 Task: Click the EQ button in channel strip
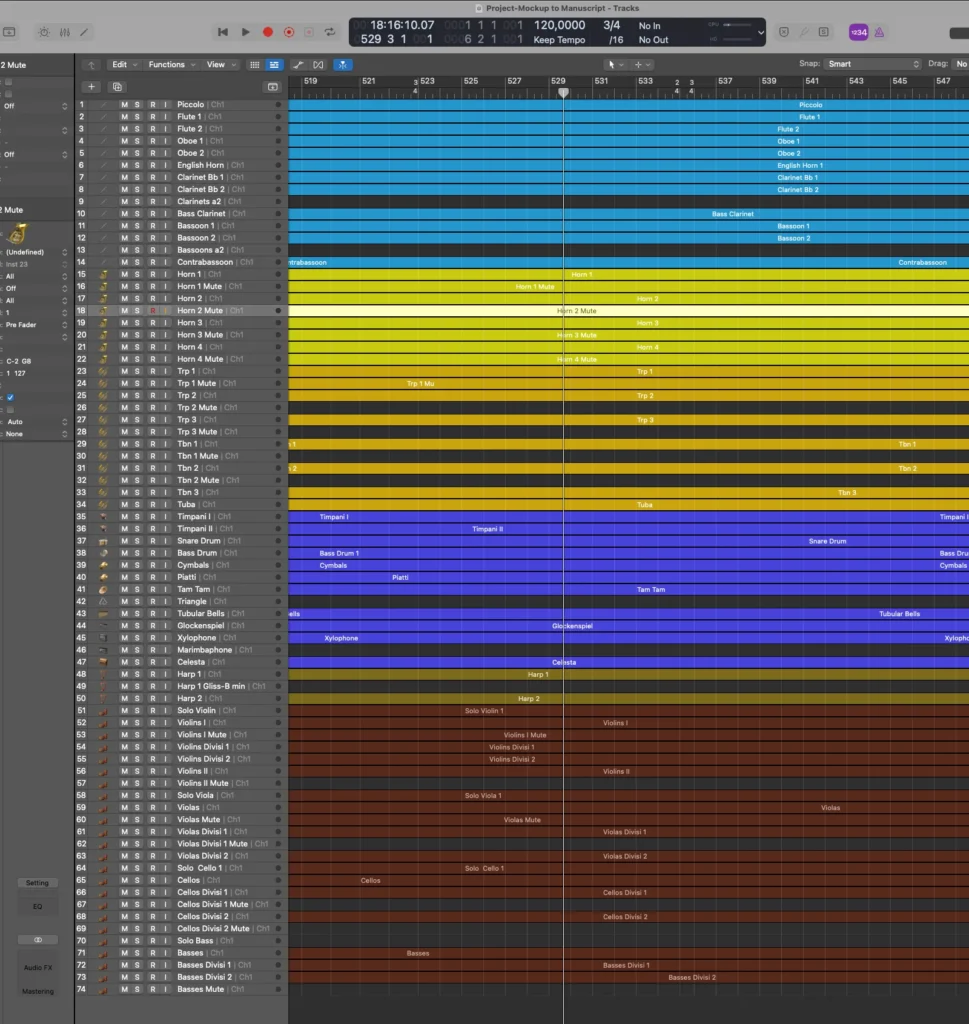[37, 906]
